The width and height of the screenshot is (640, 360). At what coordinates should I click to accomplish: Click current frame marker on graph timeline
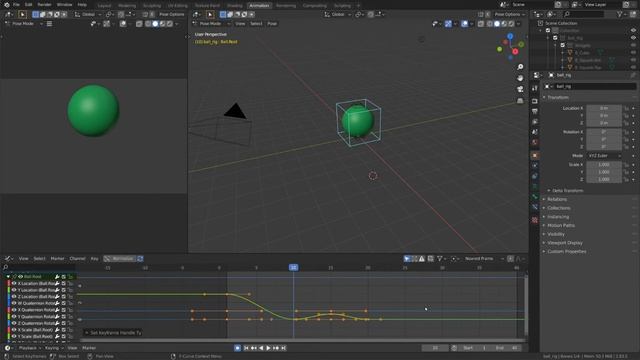click(293, 267)
